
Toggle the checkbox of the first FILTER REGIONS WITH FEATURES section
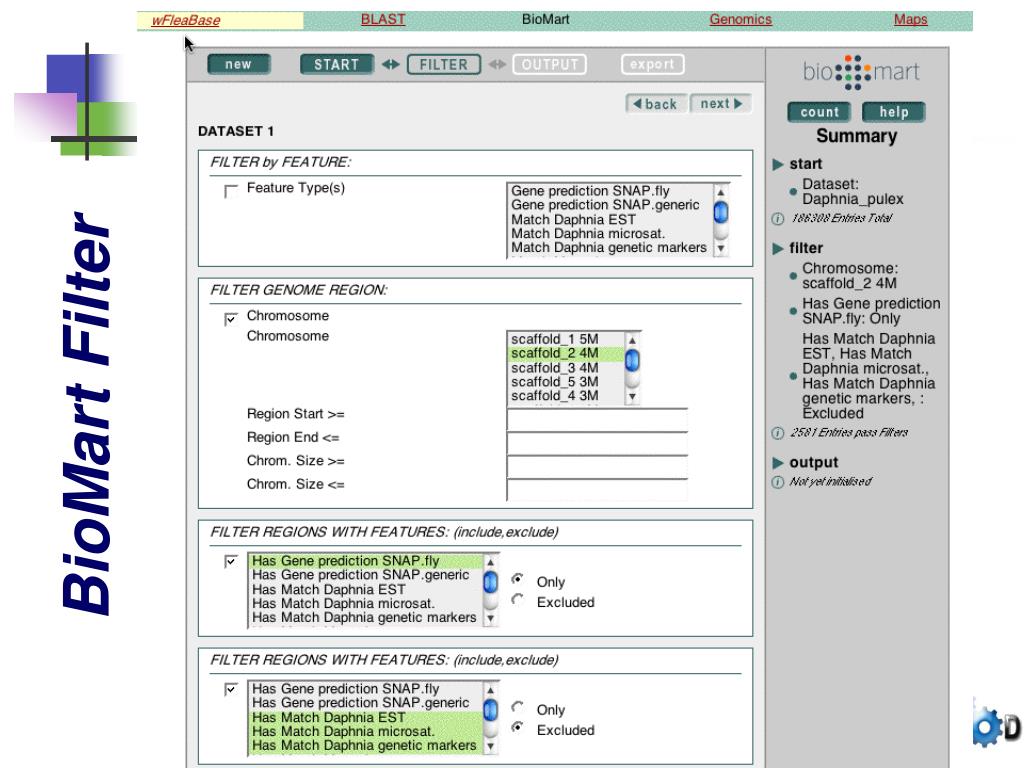[231, 562]
